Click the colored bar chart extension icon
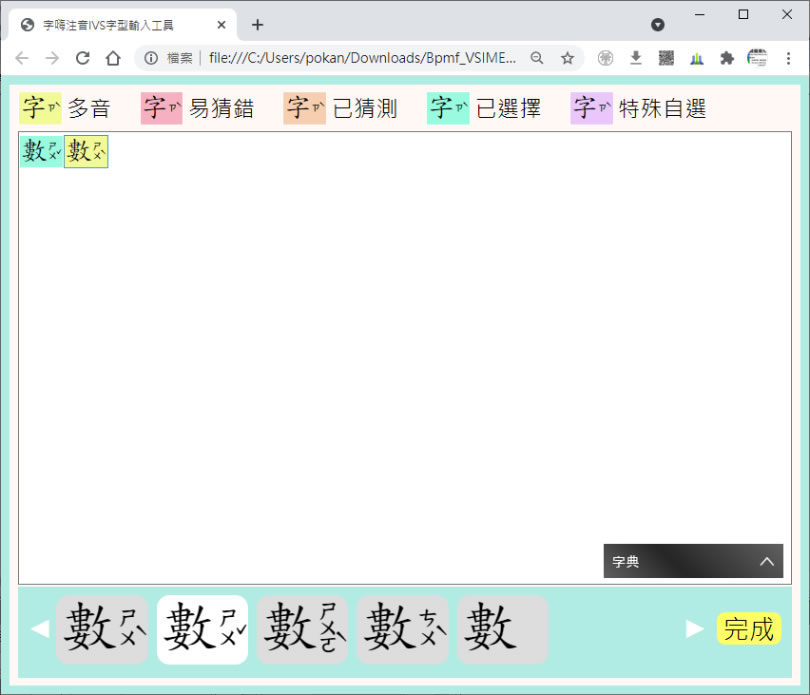810x695 pixels. [x=697, y=58]
